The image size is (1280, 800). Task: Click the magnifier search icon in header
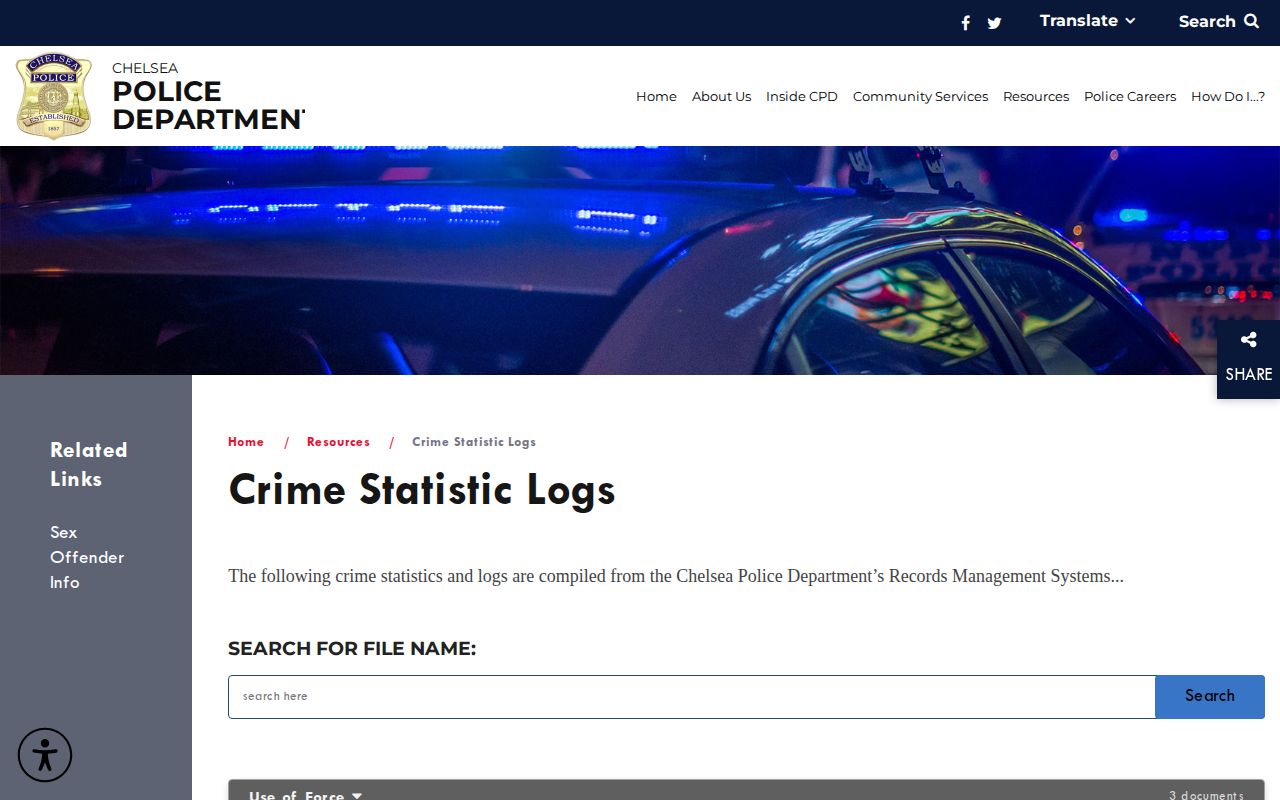(x=1251, y=21)
